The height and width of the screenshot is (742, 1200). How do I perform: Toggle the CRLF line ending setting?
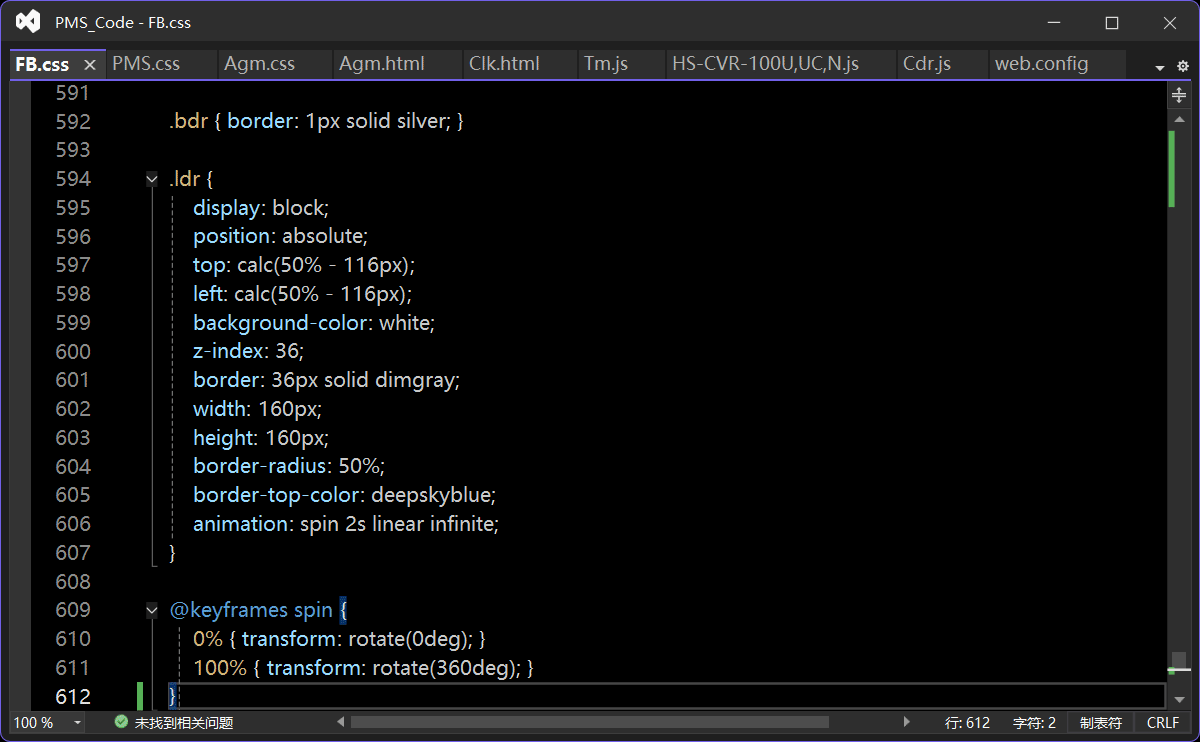(x=1163, y=722)
